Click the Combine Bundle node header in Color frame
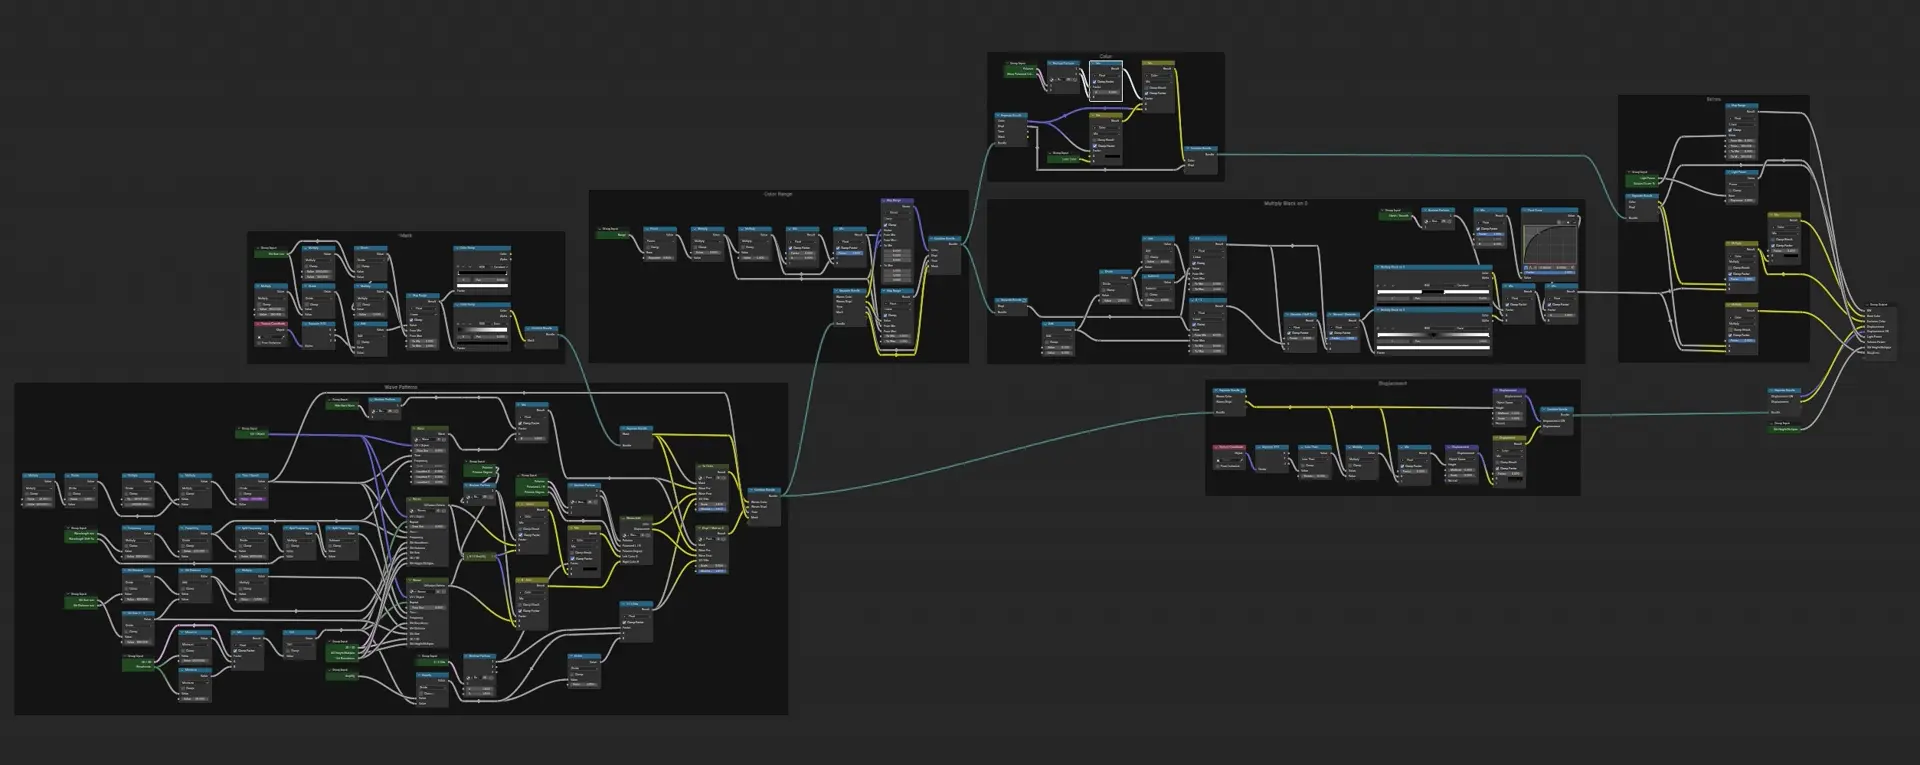 point(1201,149)
